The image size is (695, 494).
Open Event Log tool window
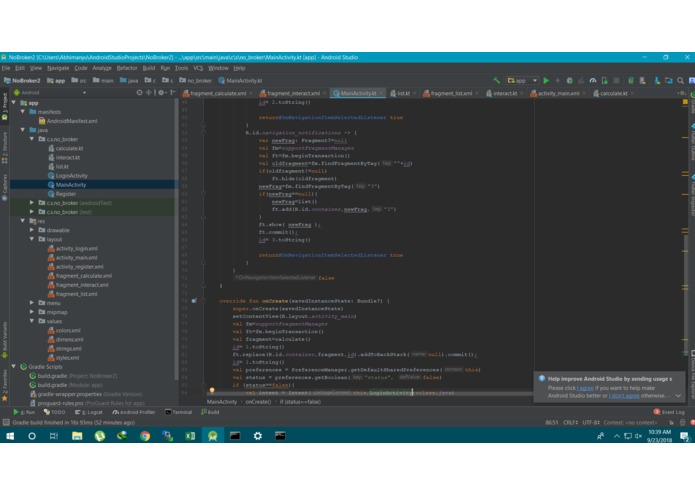coord(669,412)
